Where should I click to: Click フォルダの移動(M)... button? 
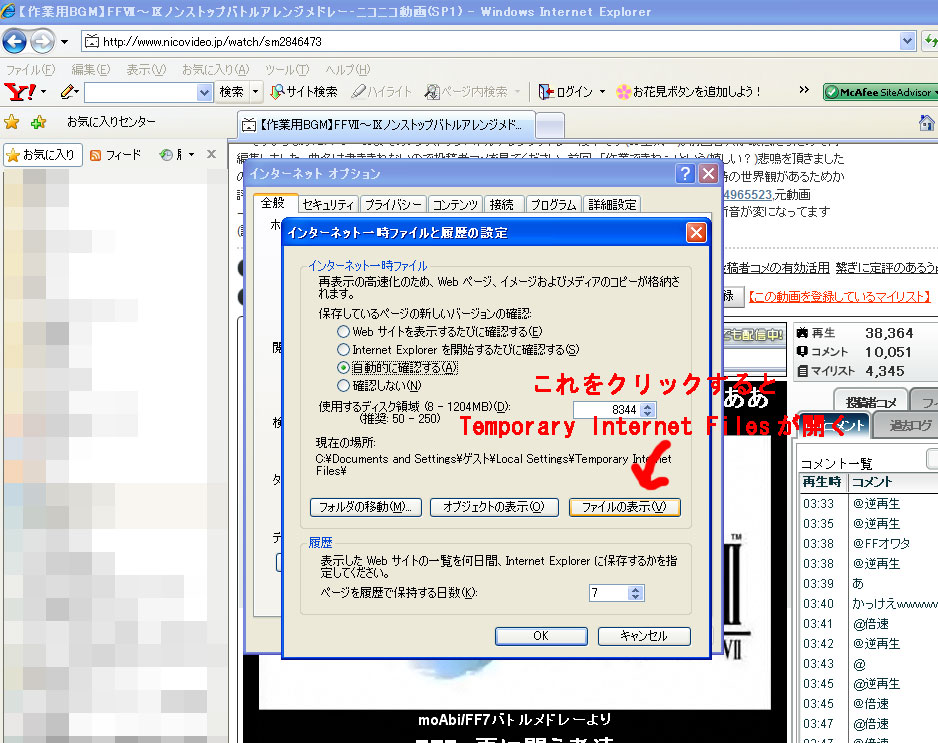tap(366, 507)
